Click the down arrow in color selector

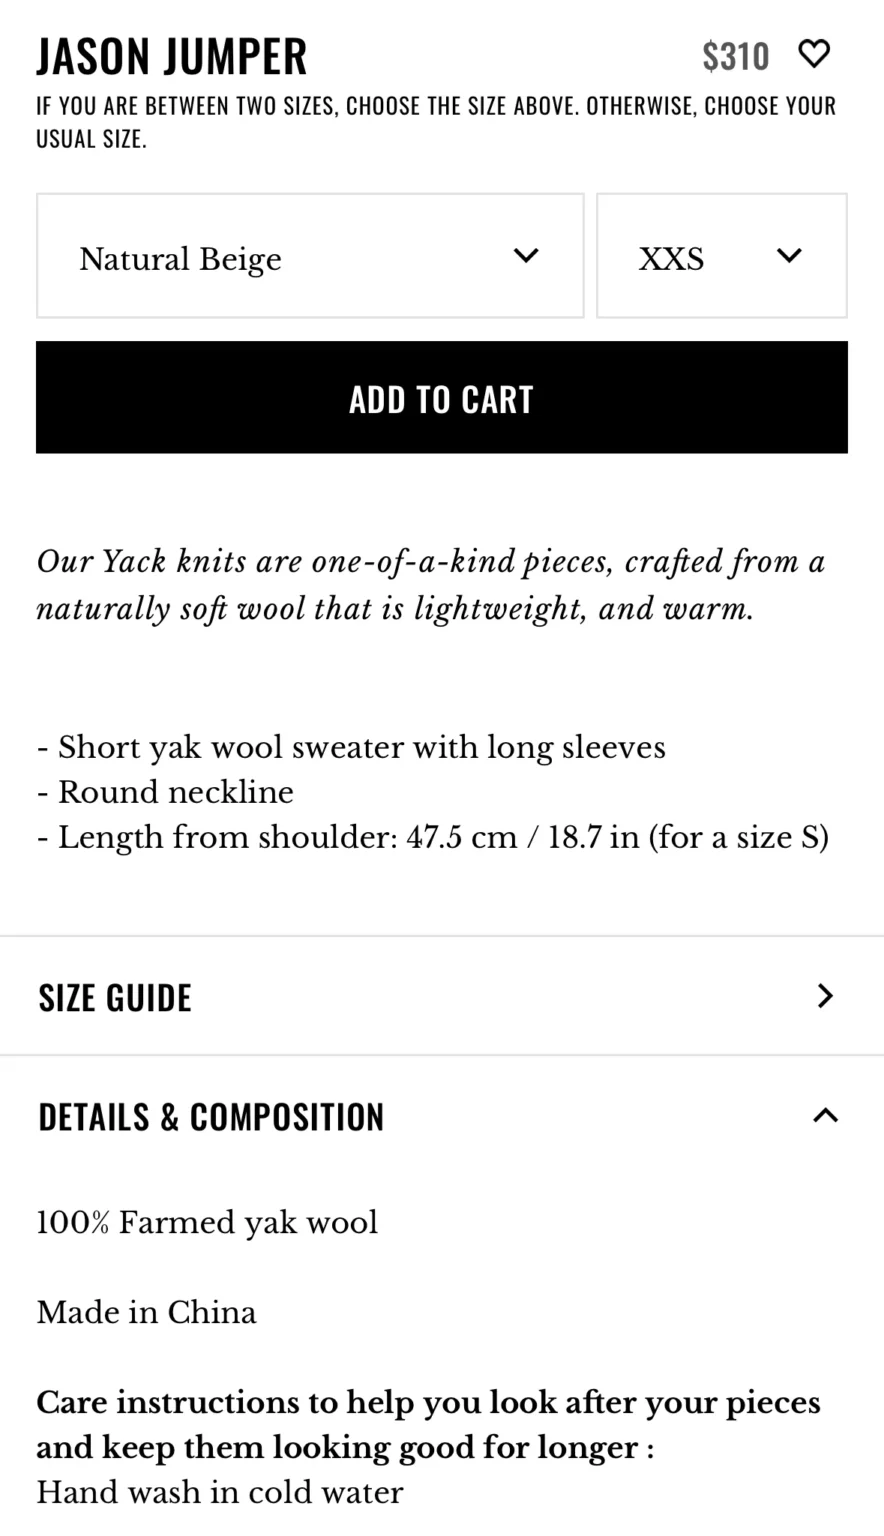pyautogui.click(x=526, y=256)
